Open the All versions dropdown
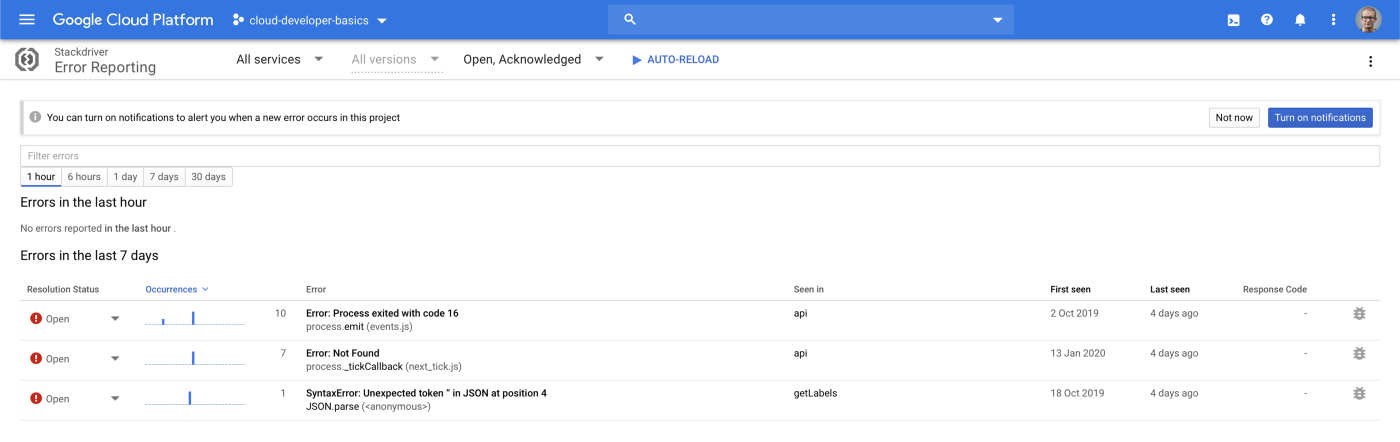The height and width of the screenshot is (442, 1400). [x=396, y=60]
